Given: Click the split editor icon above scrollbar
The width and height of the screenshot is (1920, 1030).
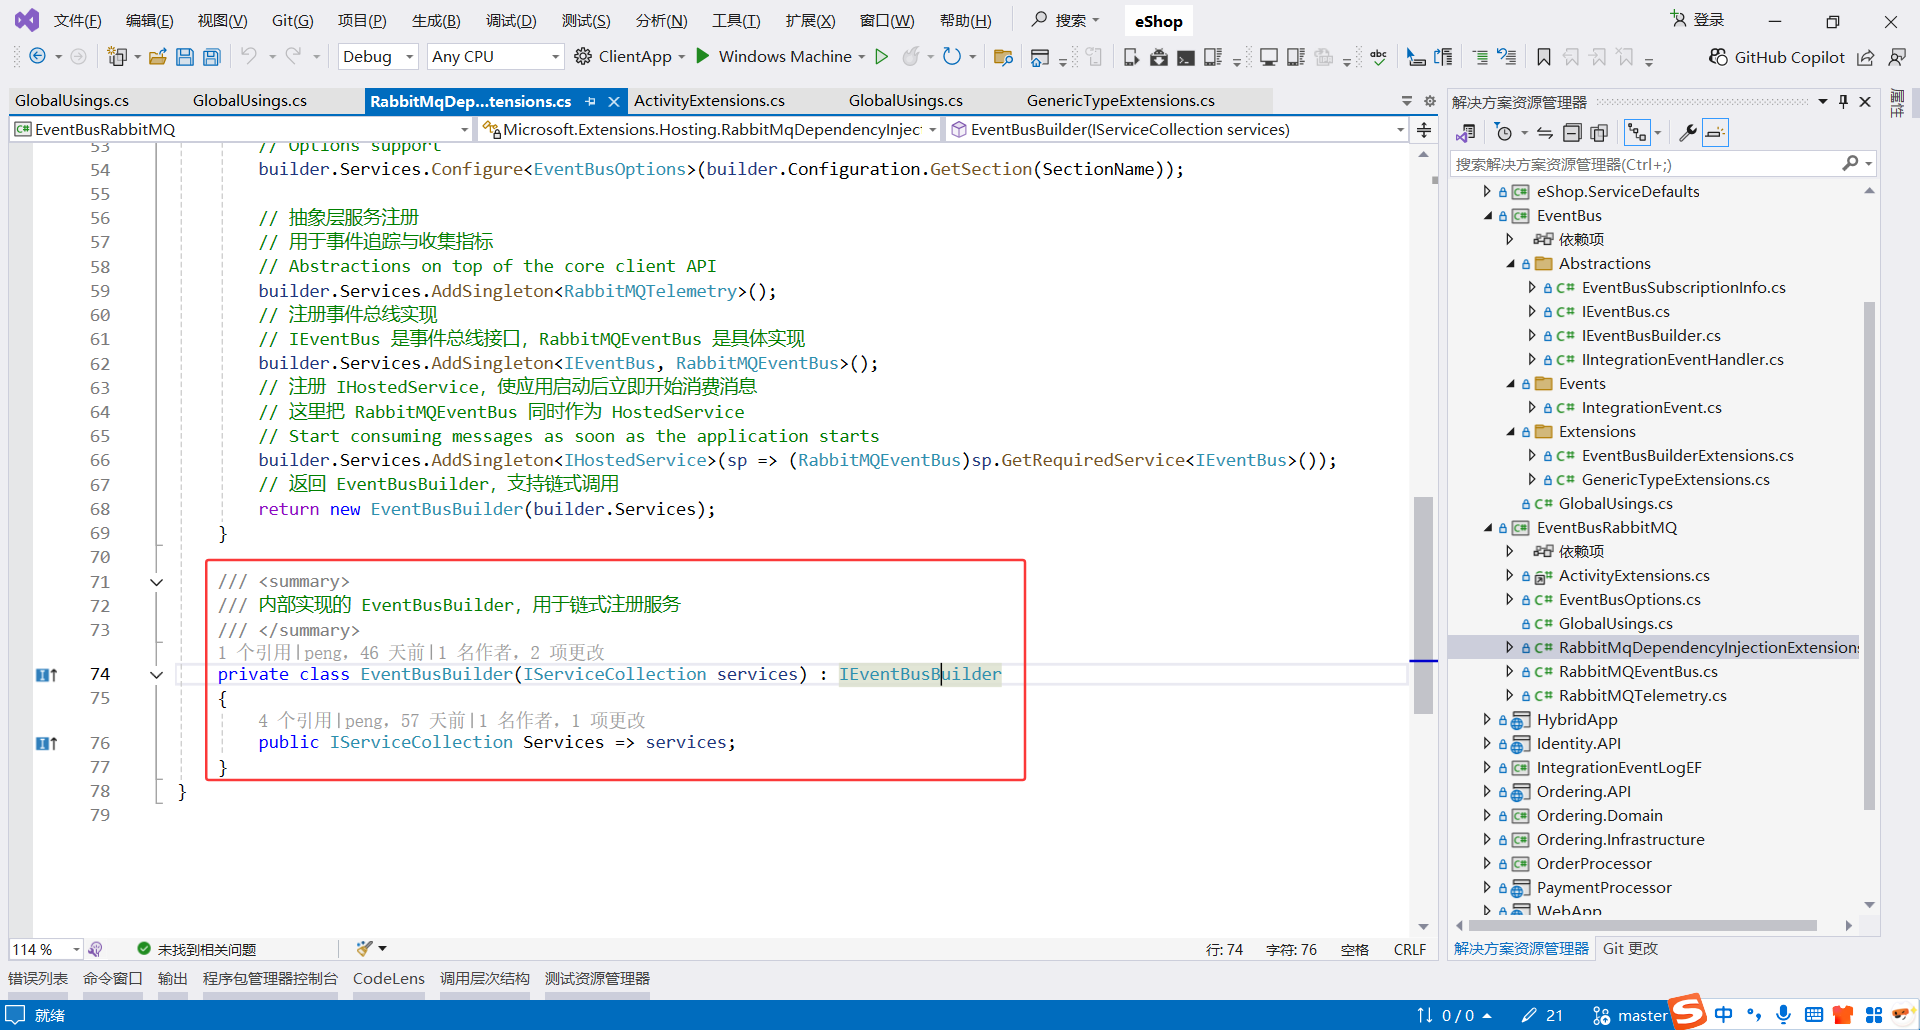Looking at the screenshot, I should [x=1424, y=130].
